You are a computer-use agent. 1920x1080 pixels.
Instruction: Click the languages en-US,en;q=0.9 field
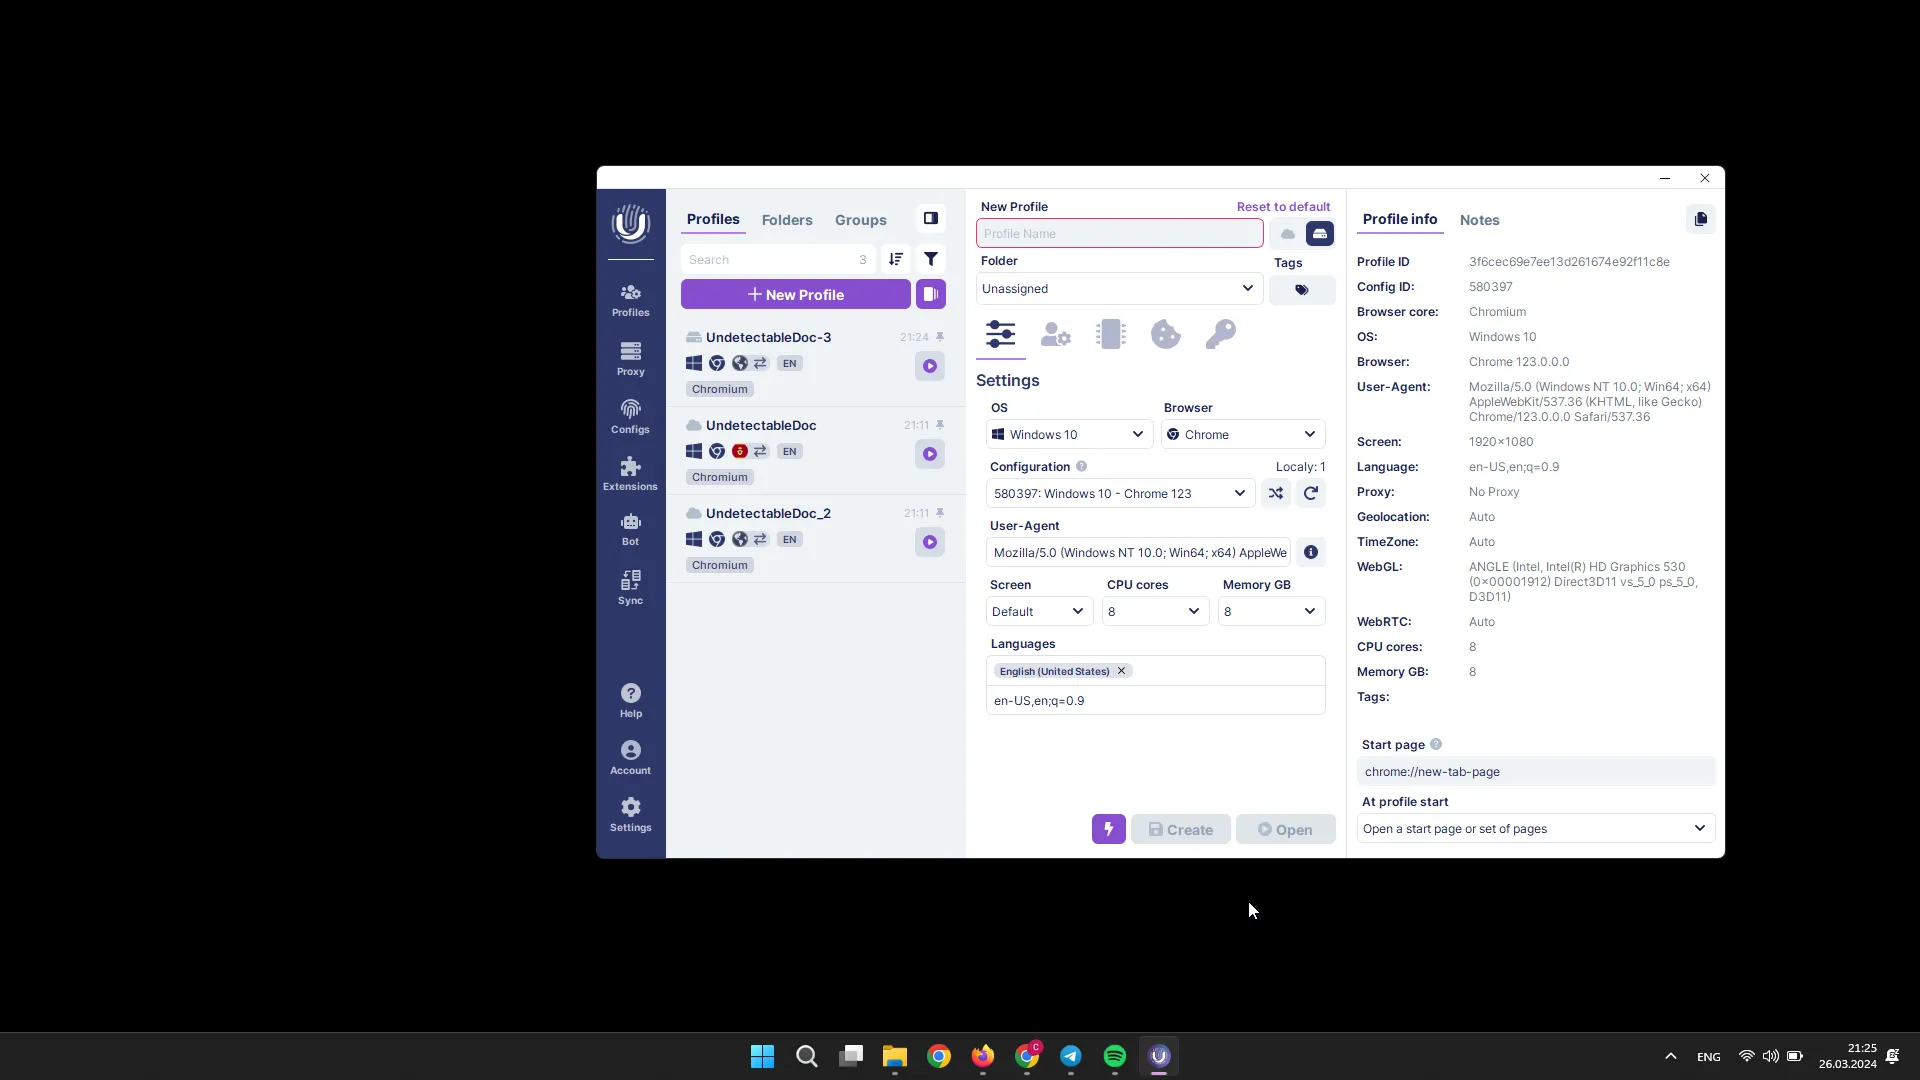coord(1156,700)
